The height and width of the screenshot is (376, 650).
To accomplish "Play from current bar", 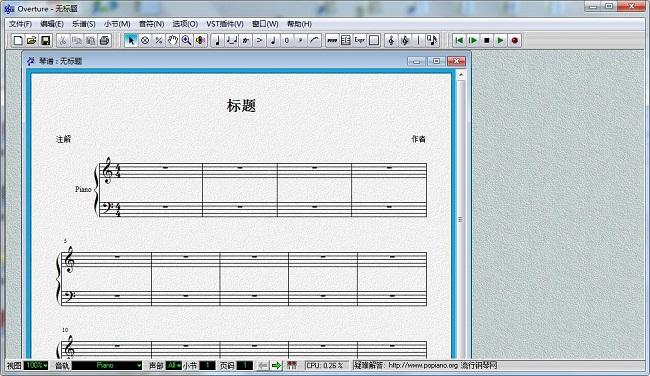I will (x=473, y=40).
